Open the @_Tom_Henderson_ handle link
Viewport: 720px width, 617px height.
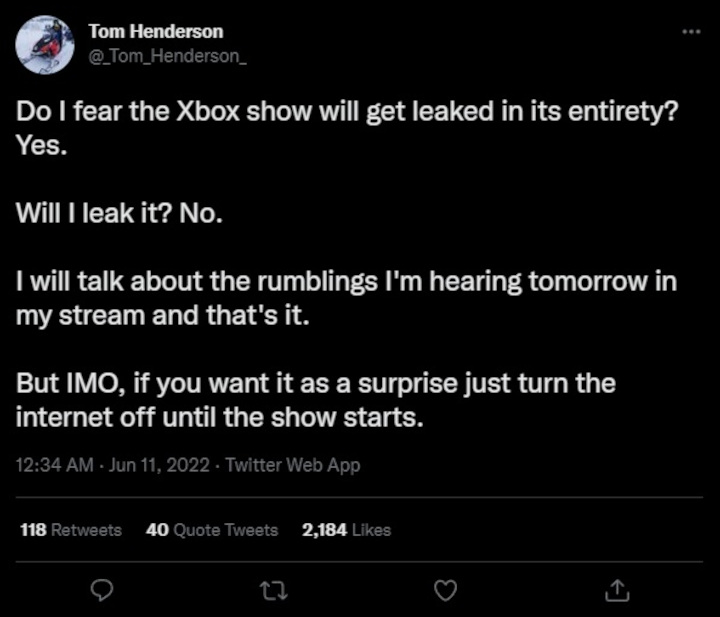point(167,56)
